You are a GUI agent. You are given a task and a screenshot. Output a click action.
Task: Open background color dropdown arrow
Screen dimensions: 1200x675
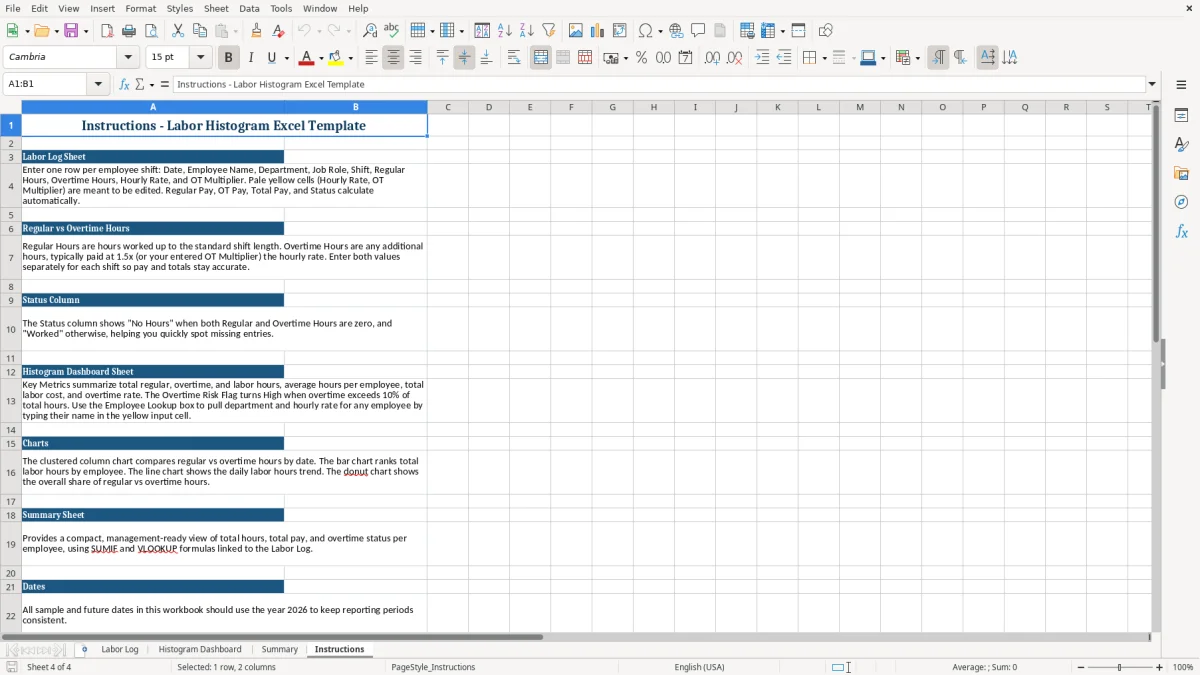pyautogui.click(x=350, y=58)
